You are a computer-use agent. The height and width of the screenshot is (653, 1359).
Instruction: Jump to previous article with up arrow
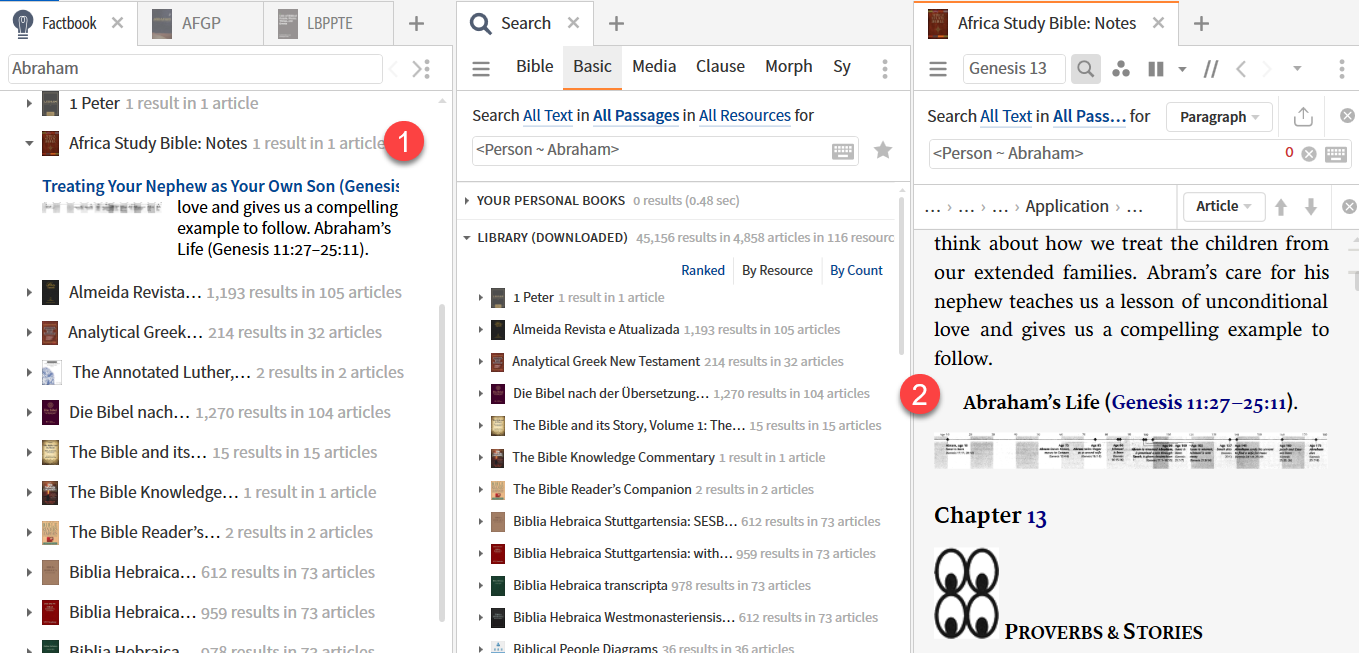click(1280, 207)
